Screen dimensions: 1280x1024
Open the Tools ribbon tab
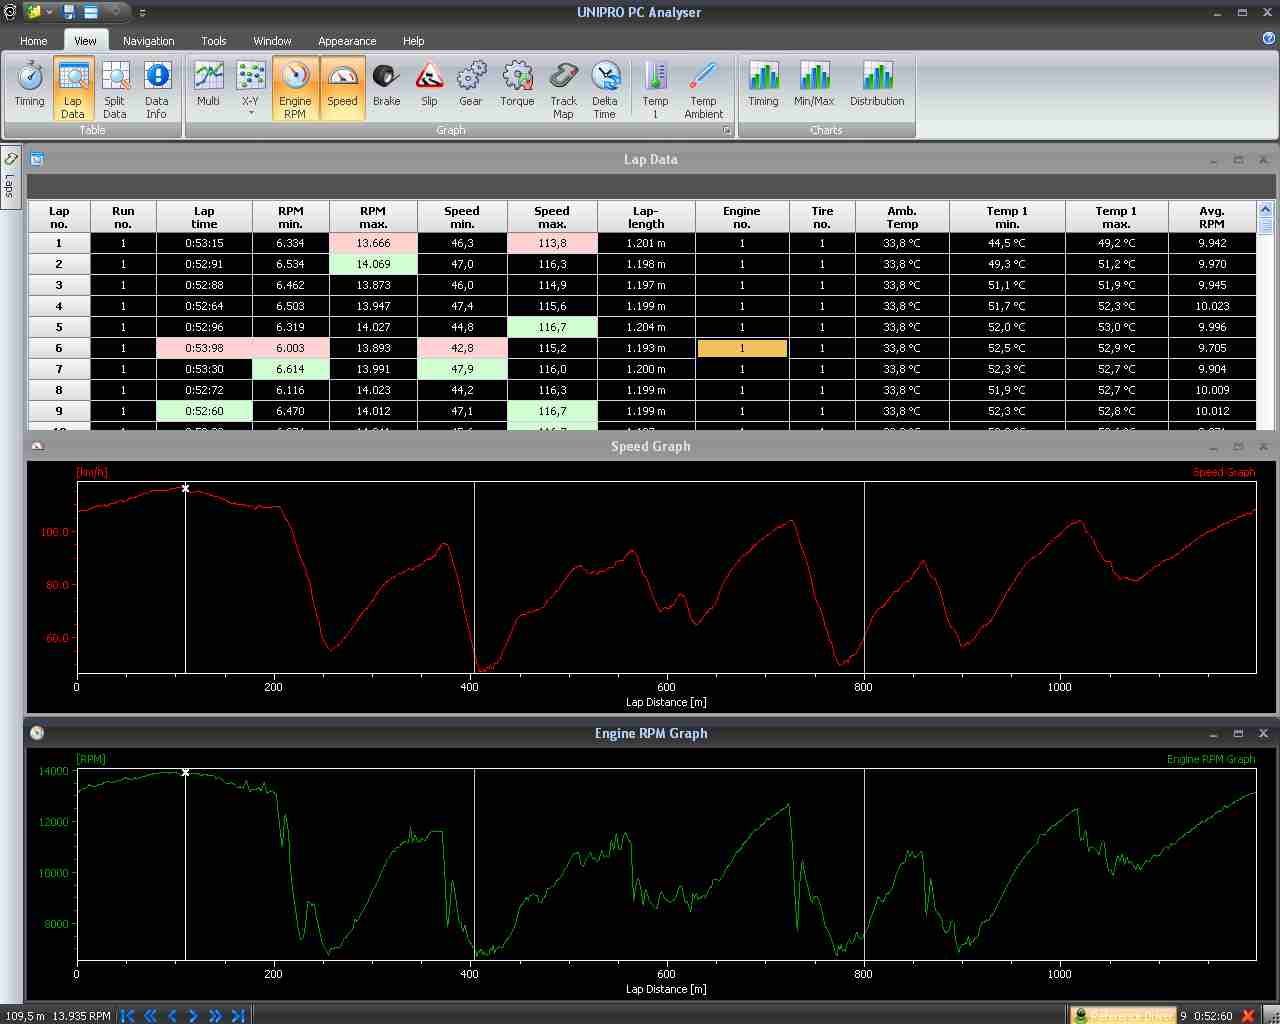coord(214,41)
